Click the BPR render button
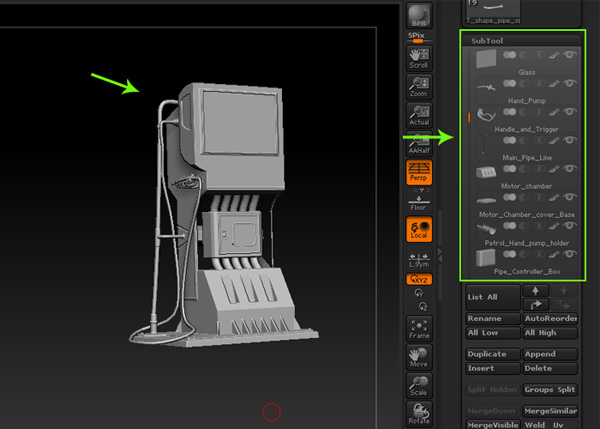Image resolution: width=600 pixels, height=429 pixels. click(x=418, y=15)
